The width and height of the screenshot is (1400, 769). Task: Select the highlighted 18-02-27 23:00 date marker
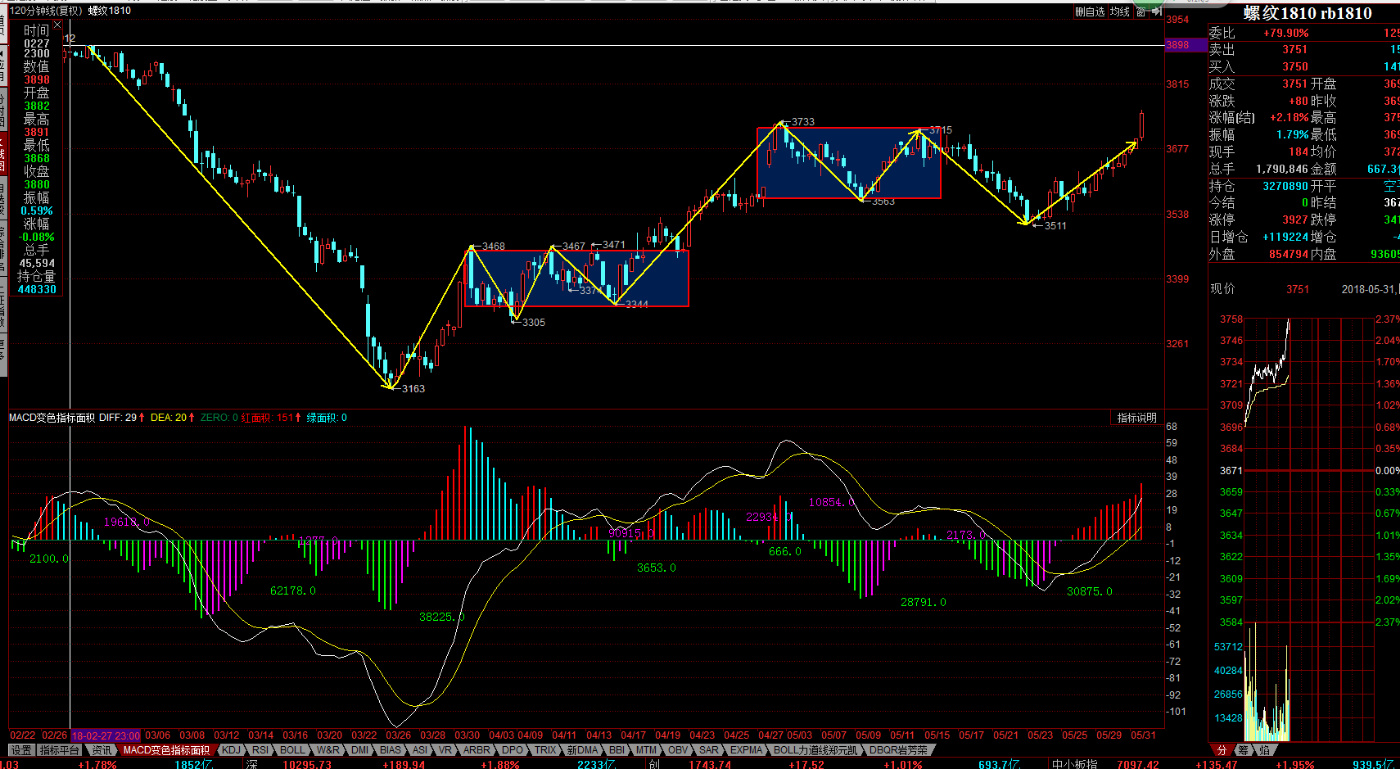tap(105, 735)
